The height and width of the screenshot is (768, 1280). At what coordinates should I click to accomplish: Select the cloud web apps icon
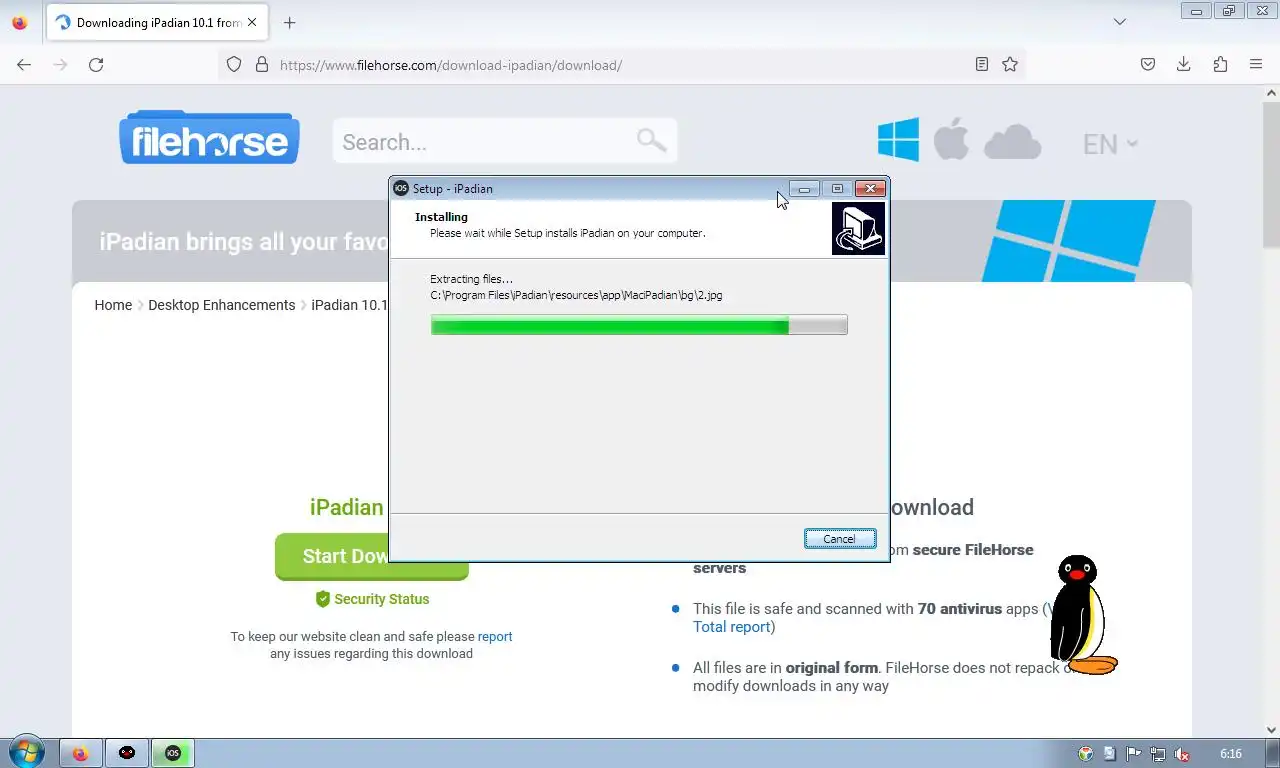pyautogui.click(x=1012, y=142)
